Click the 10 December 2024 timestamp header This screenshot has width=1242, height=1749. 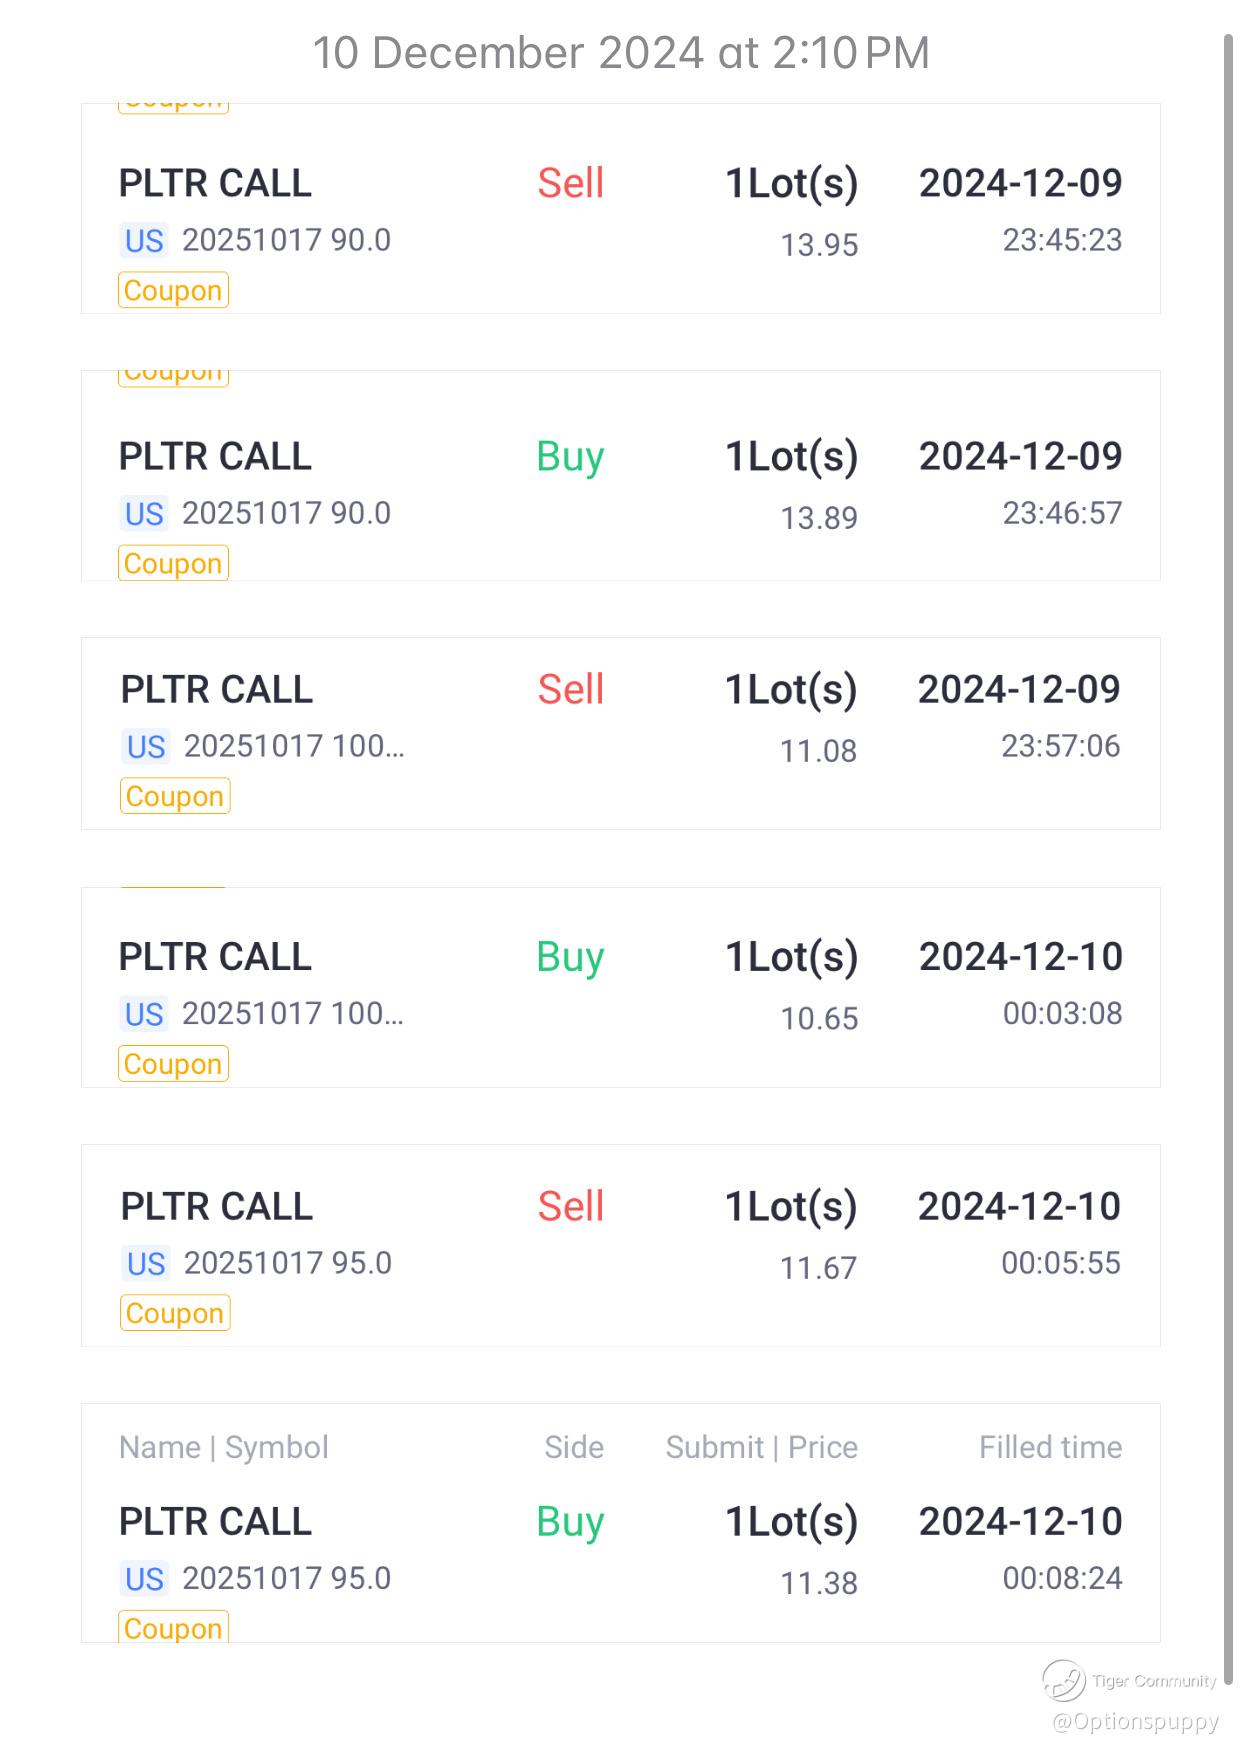[x=621, y=53]
